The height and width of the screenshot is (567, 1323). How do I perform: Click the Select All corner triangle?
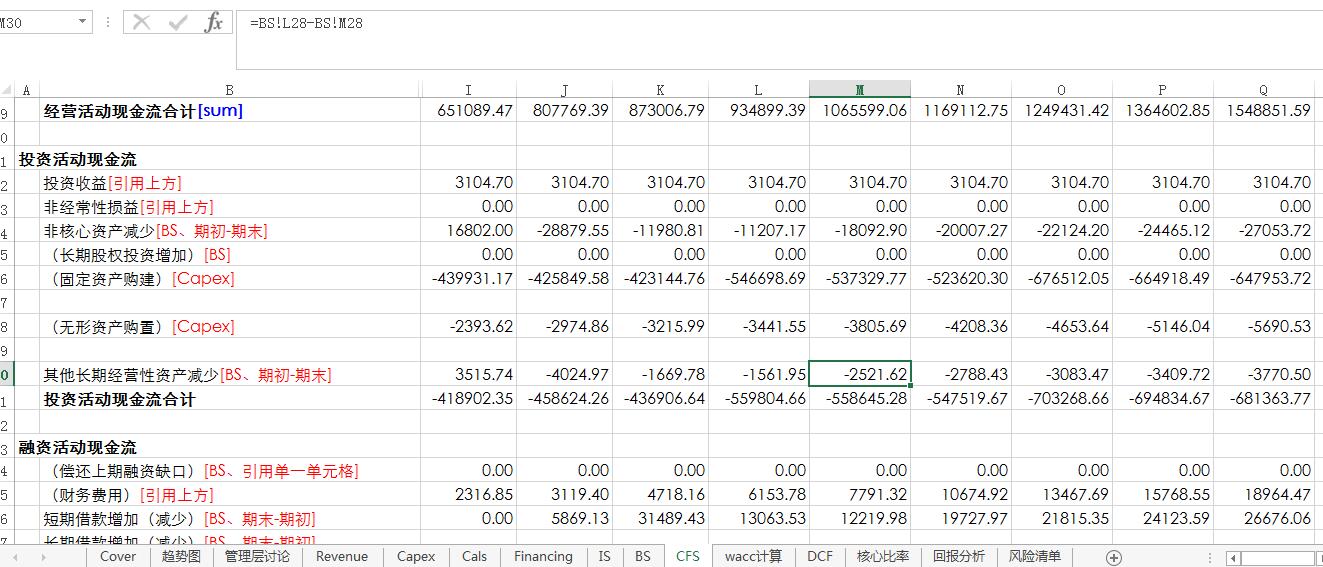[x=7, y=90]
